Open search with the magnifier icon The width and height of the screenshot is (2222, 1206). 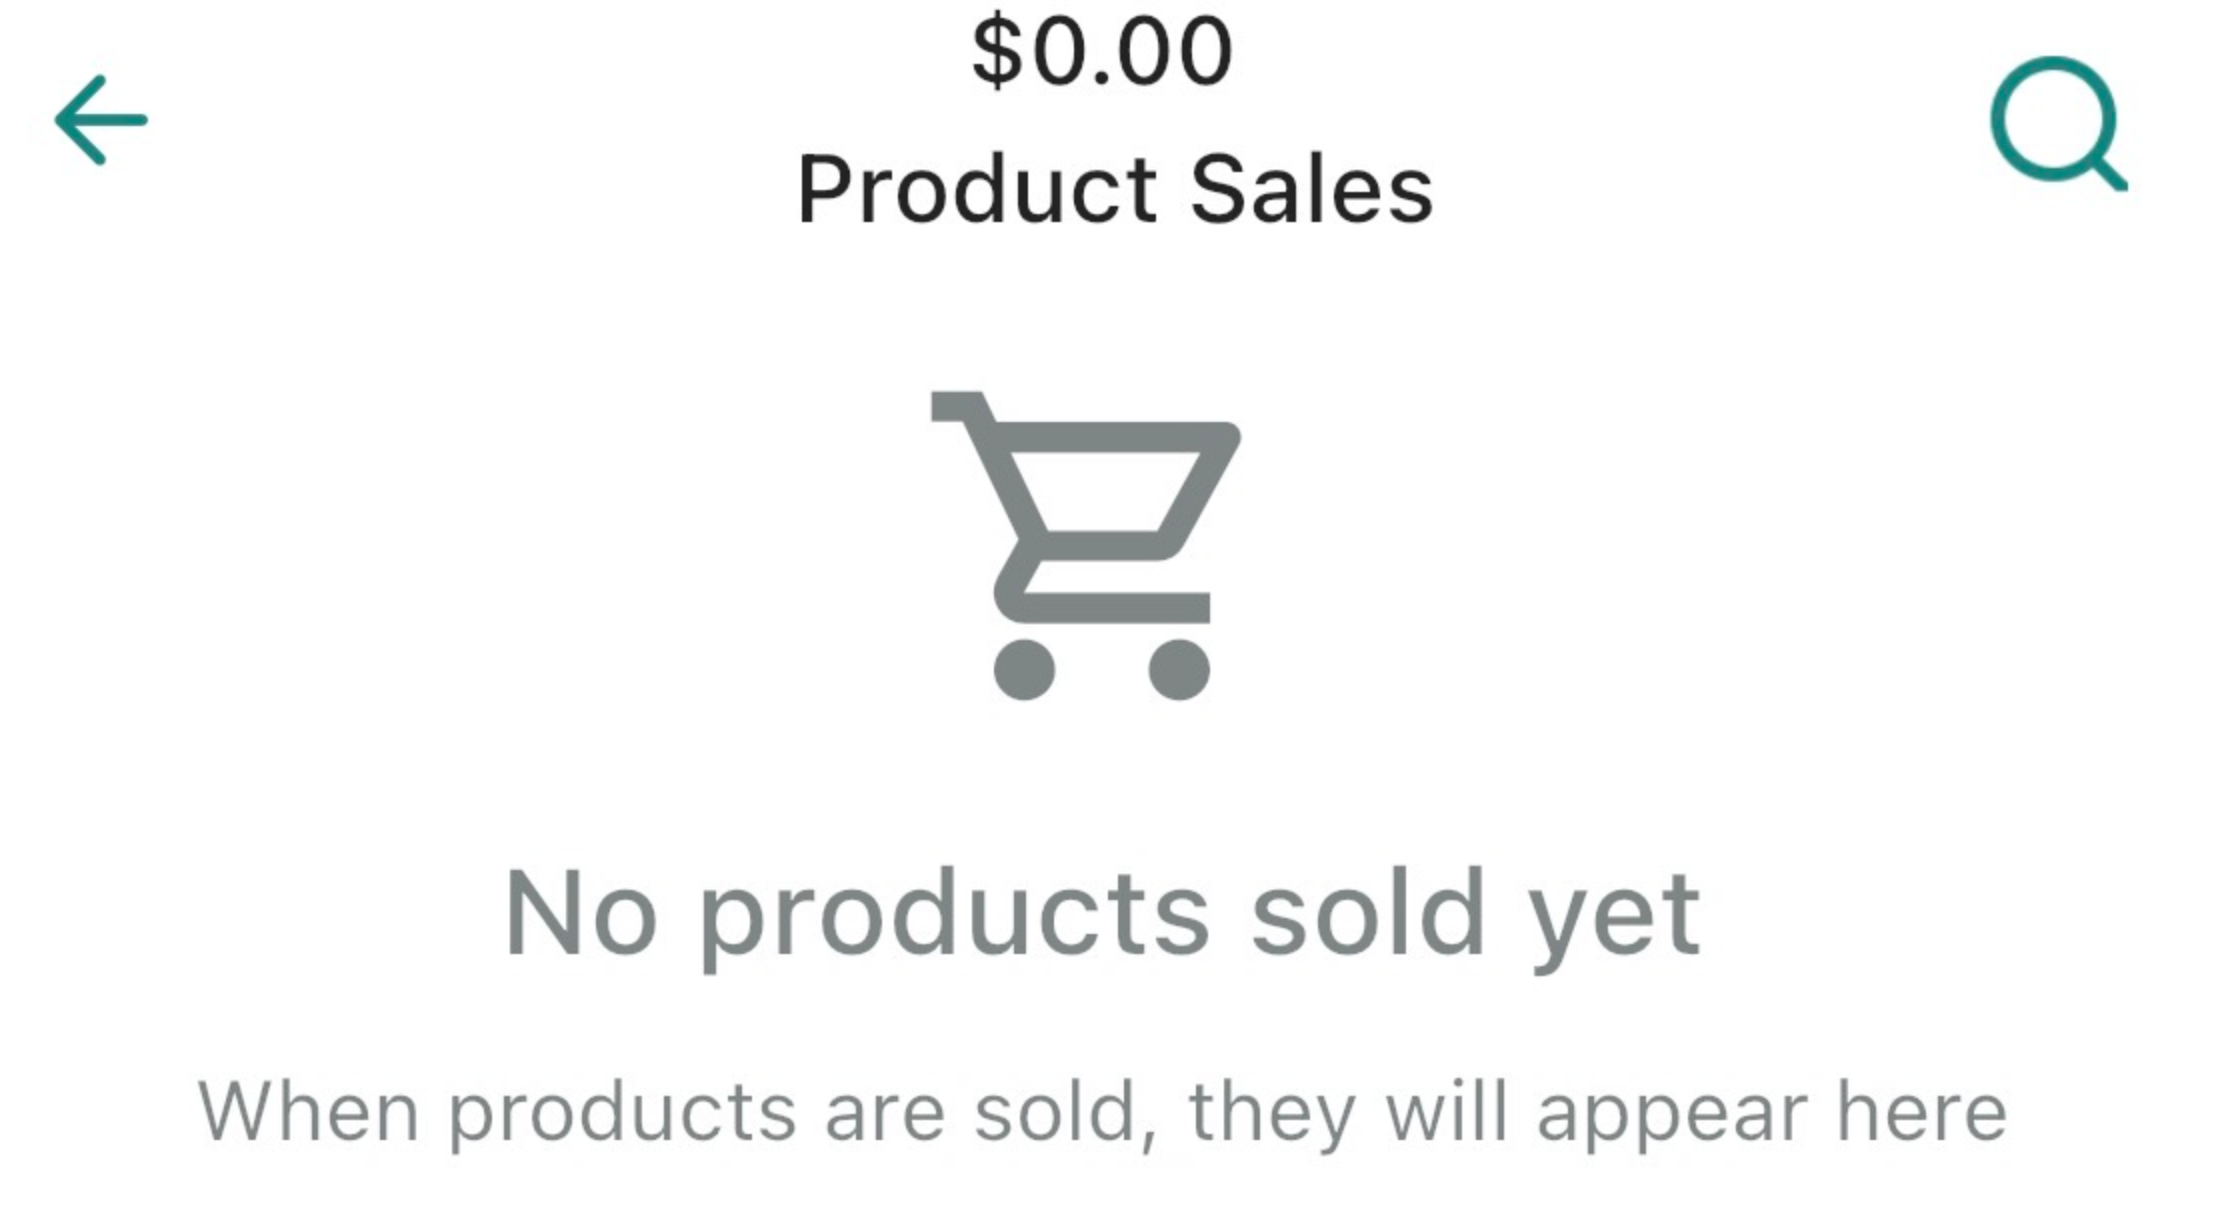(2057, 123)
